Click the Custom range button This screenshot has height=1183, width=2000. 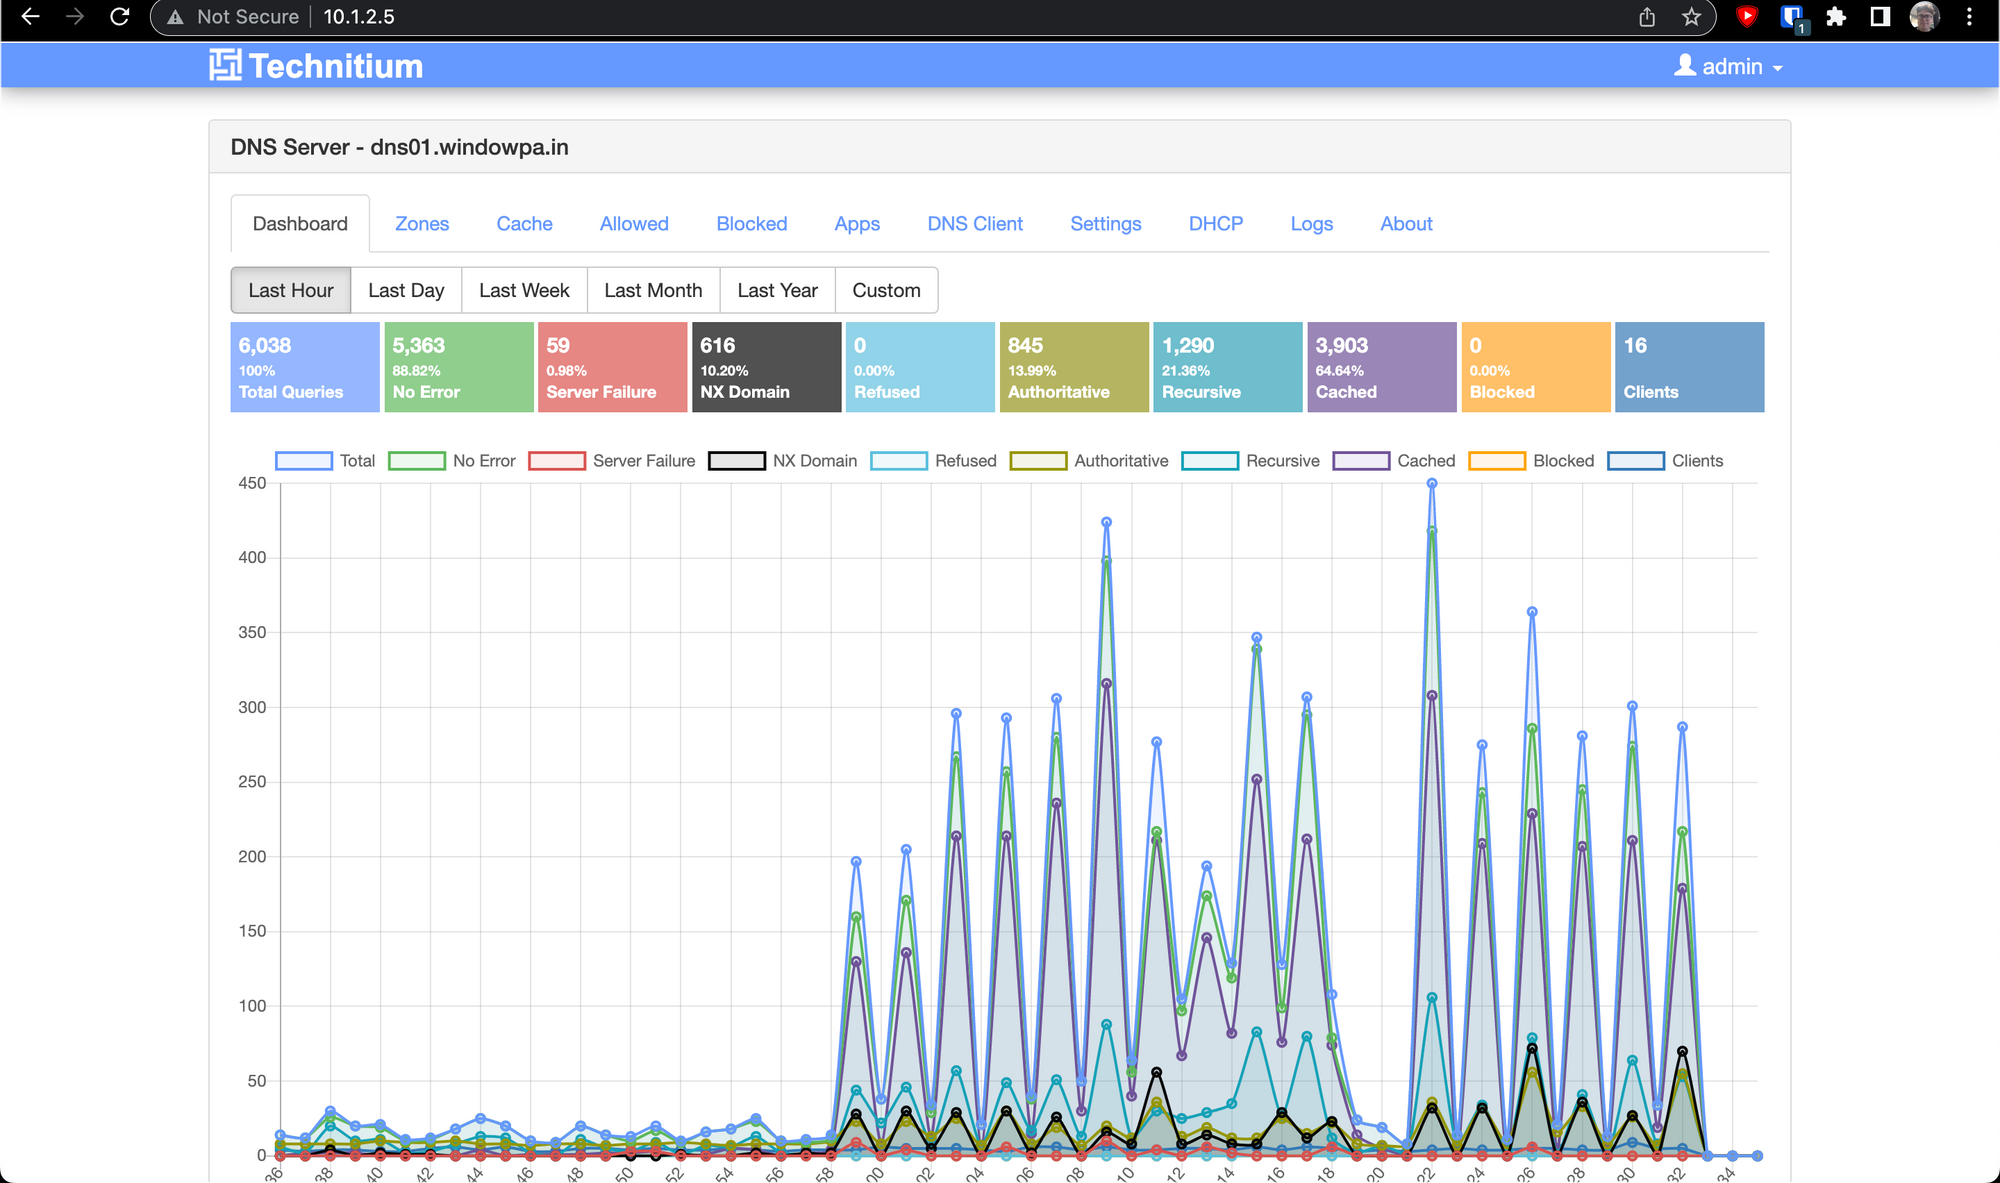tap(885, 290)
